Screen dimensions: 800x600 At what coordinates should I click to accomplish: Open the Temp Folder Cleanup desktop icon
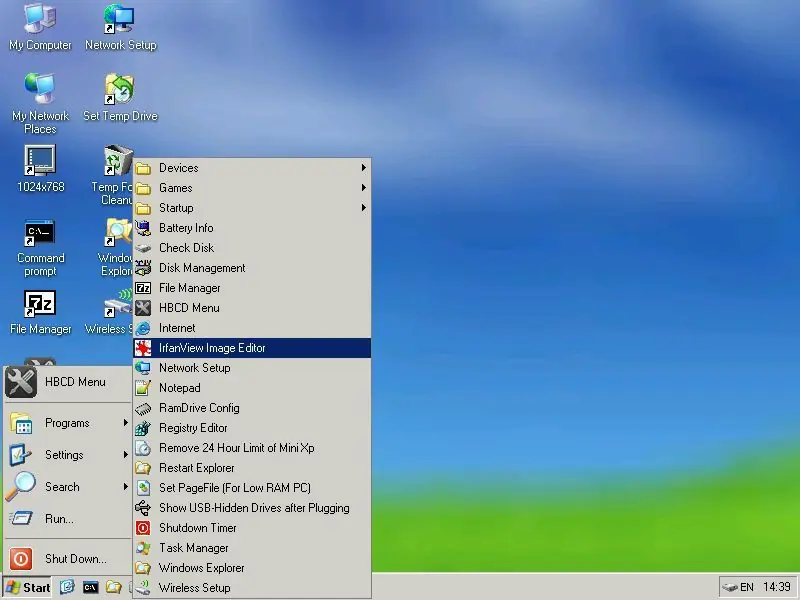(x=113, y=174)
